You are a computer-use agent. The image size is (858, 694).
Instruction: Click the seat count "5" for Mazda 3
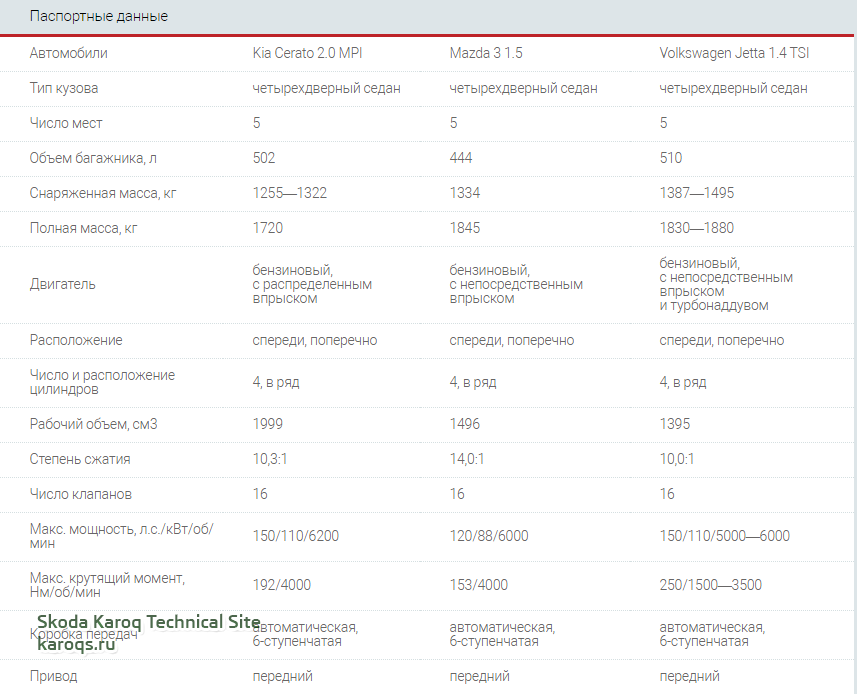454,123
